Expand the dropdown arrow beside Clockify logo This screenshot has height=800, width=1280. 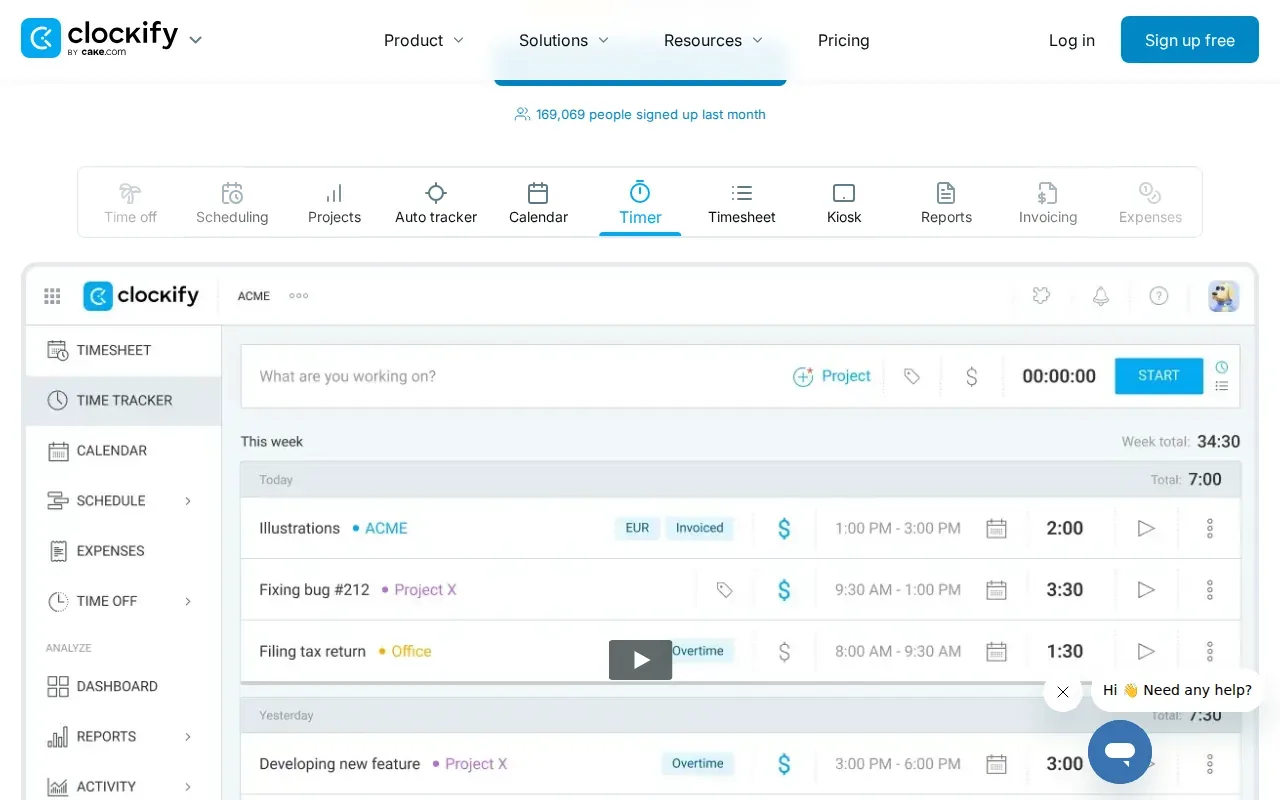[196, 40]
